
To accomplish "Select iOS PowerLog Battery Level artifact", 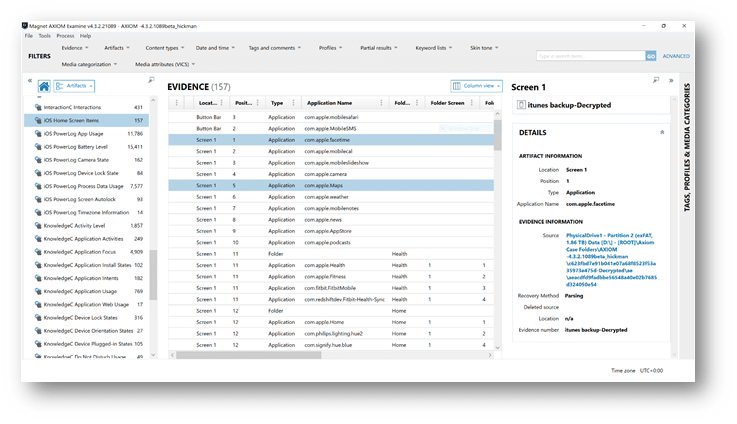I will 87,147.
